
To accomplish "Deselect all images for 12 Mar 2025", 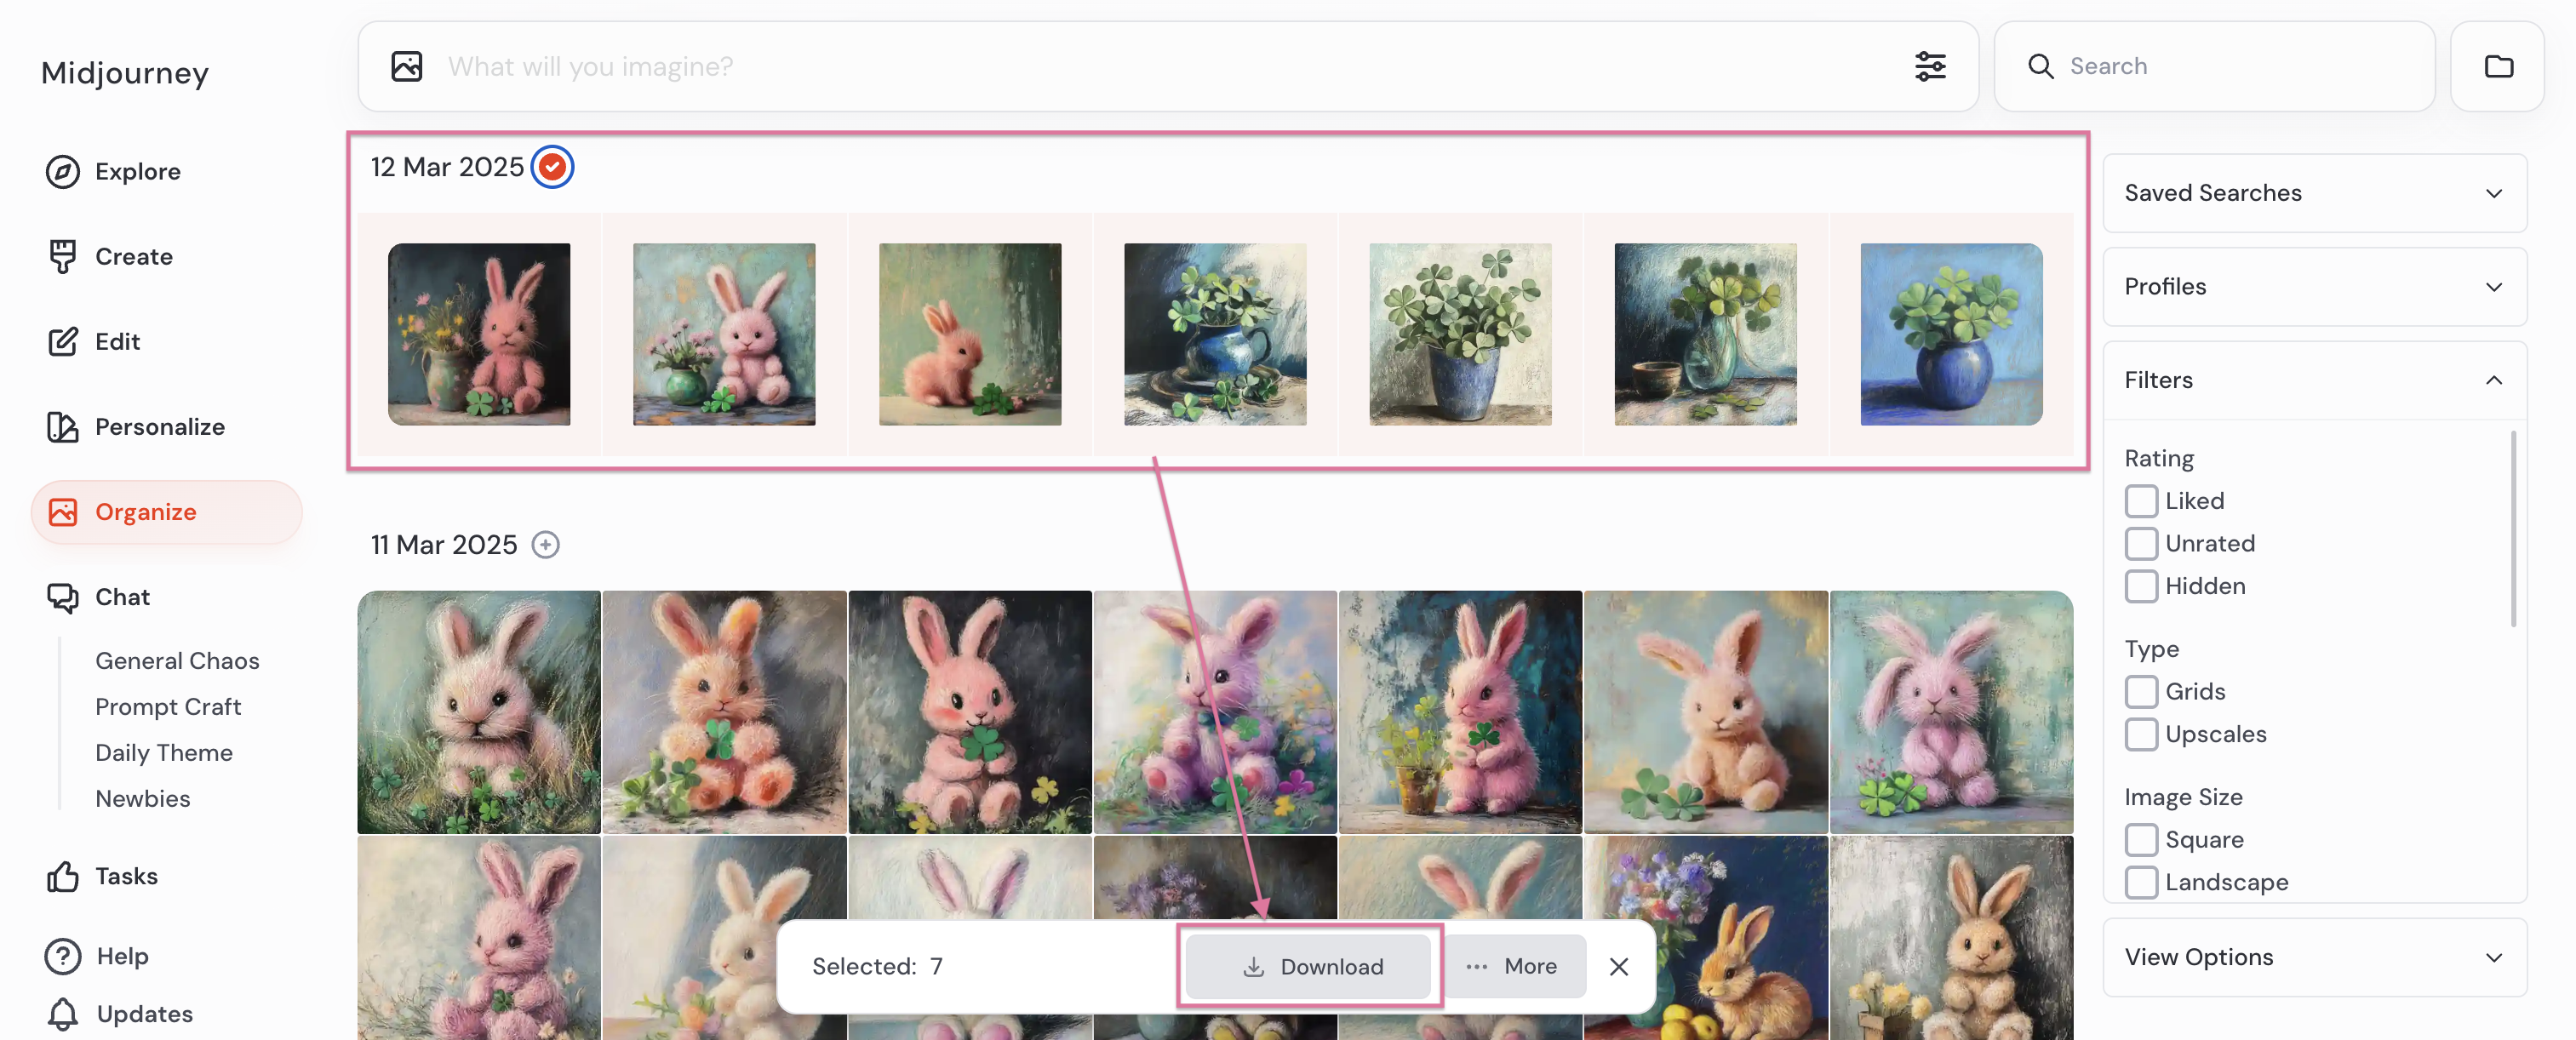I will (x=552, y=166).
